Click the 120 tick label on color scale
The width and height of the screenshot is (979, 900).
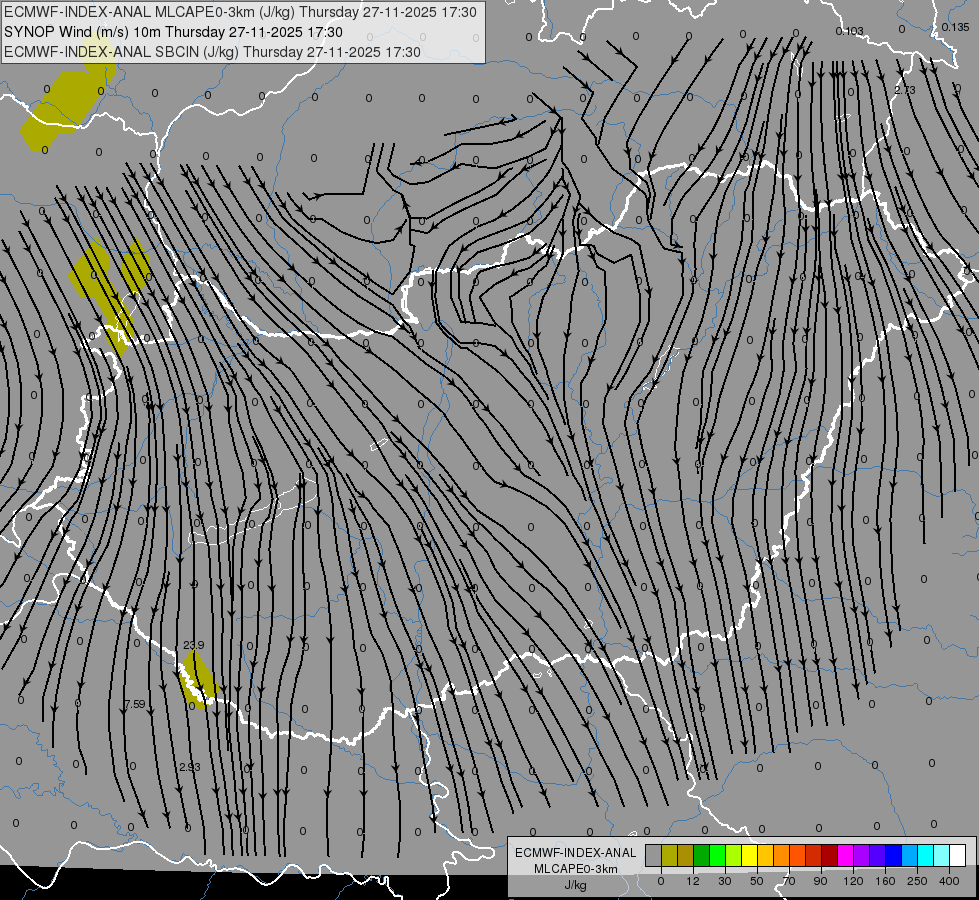854,881
